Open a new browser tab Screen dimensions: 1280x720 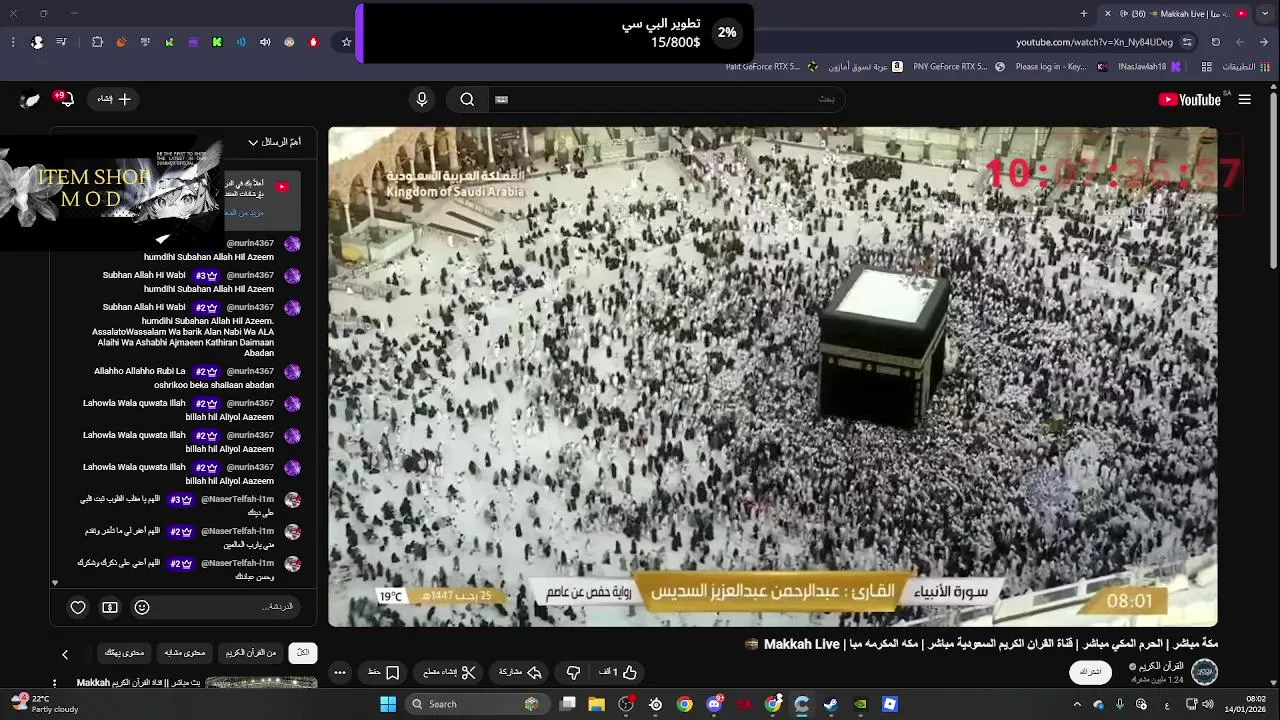tap(1084, 13)
